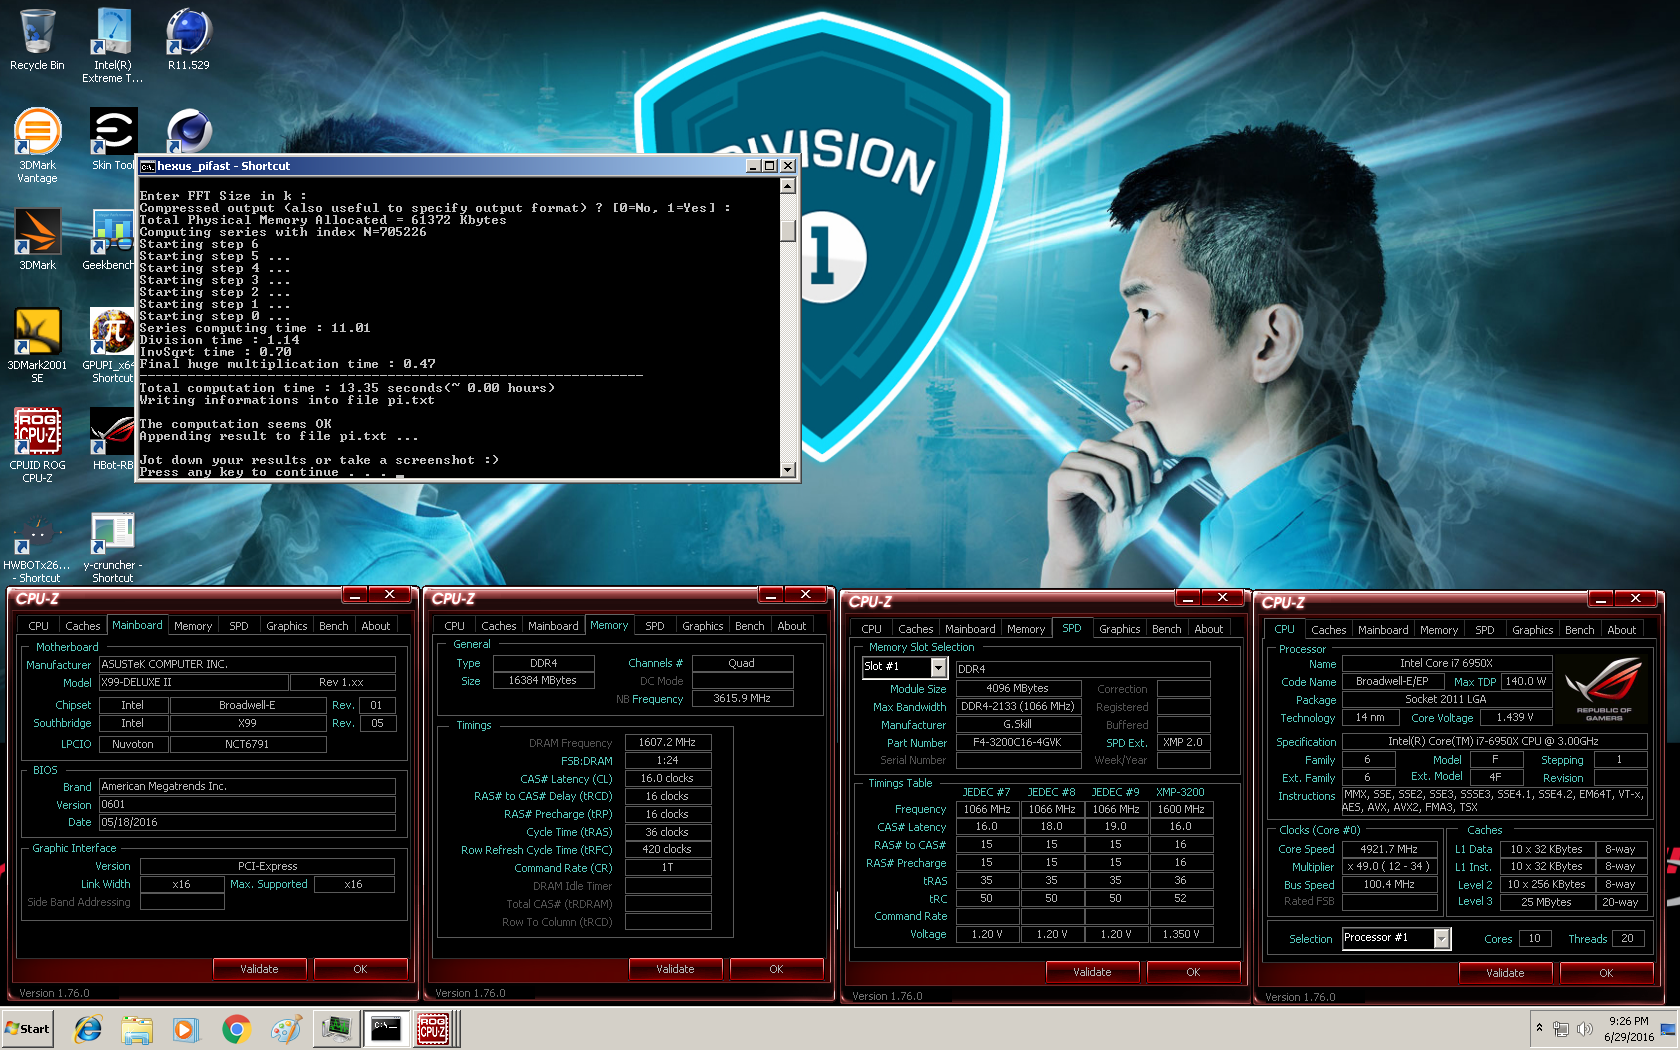Click OK in the Mainboard CPU-Z window

[x=360, y=969]
